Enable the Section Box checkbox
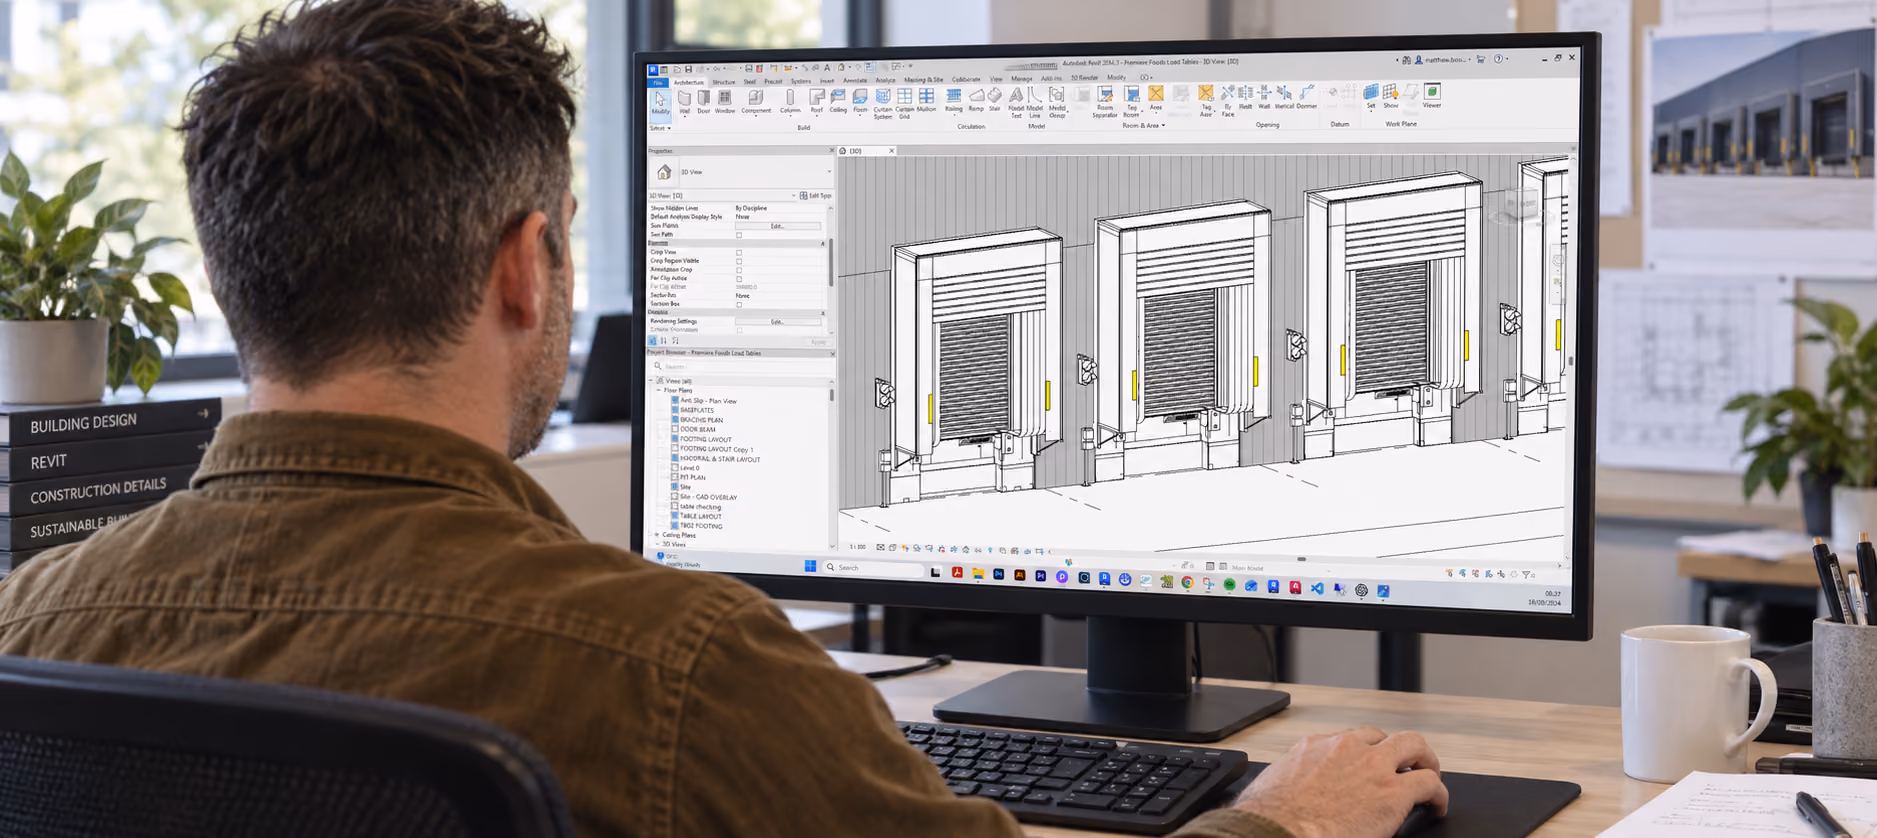The width and height of the screenshot is (1877, 838). (739, 304)
